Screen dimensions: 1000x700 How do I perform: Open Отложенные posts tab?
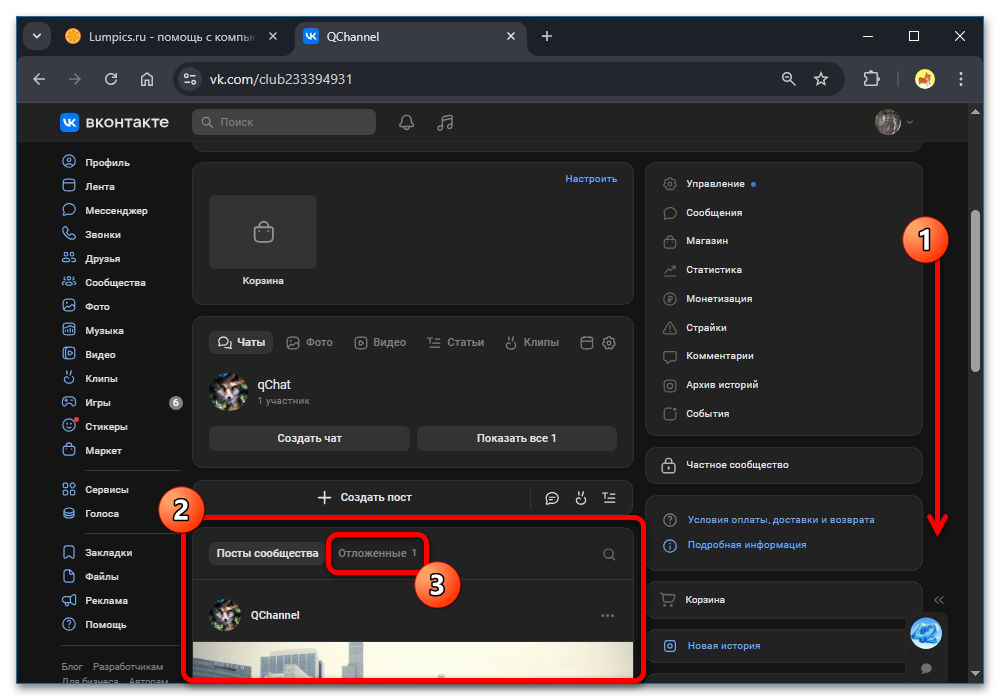click(377, 553)
